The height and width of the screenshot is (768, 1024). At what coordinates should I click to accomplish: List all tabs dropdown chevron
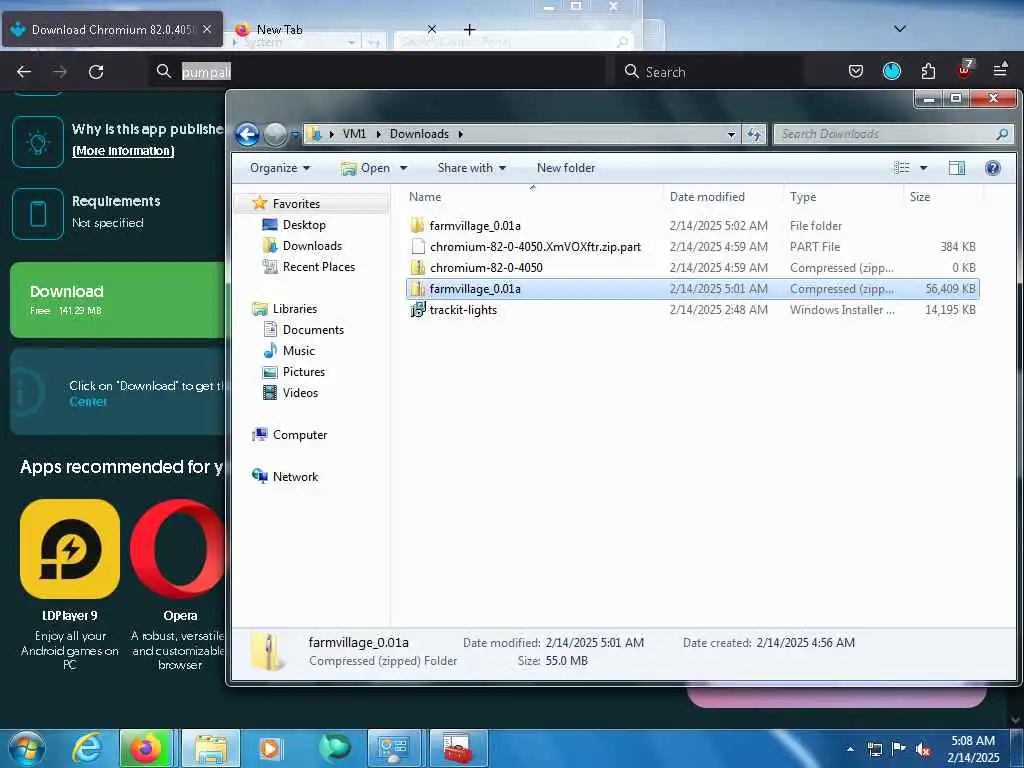click(900, 29)
